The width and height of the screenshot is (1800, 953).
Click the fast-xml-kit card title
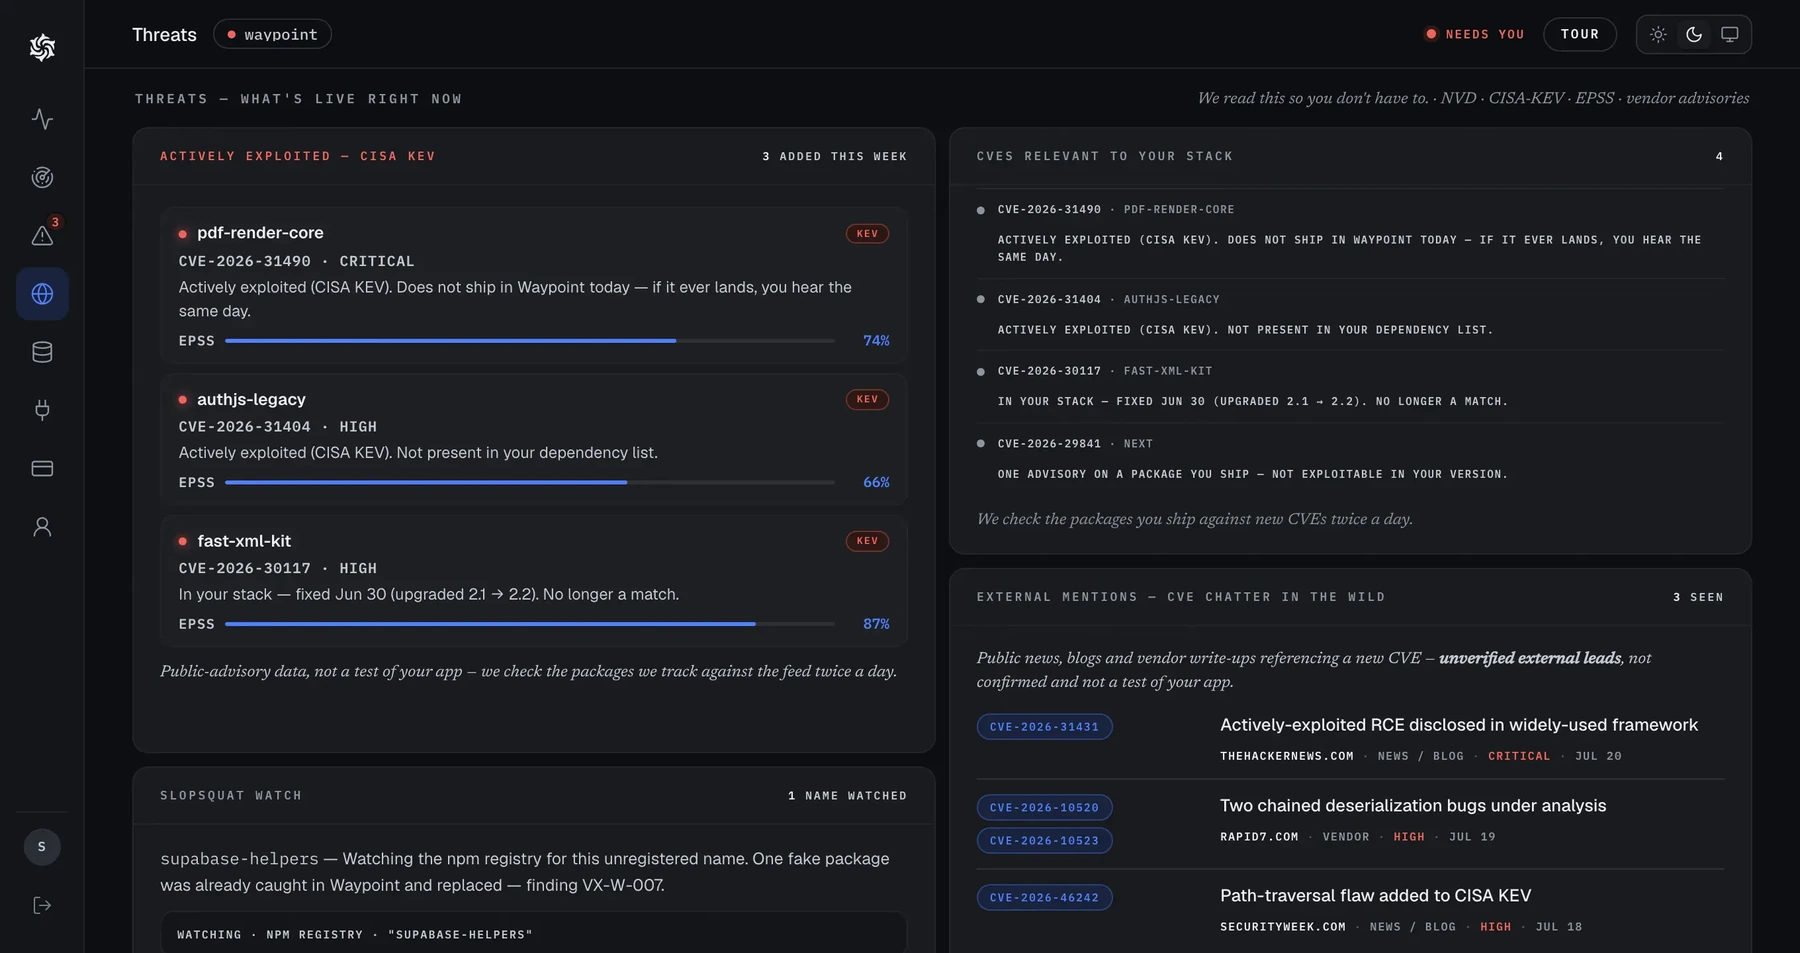(244, 541)
